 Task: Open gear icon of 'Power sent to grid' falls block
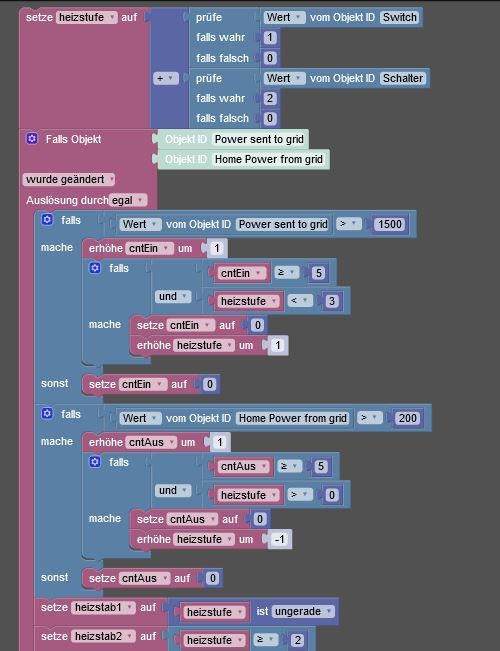[47, 220]
